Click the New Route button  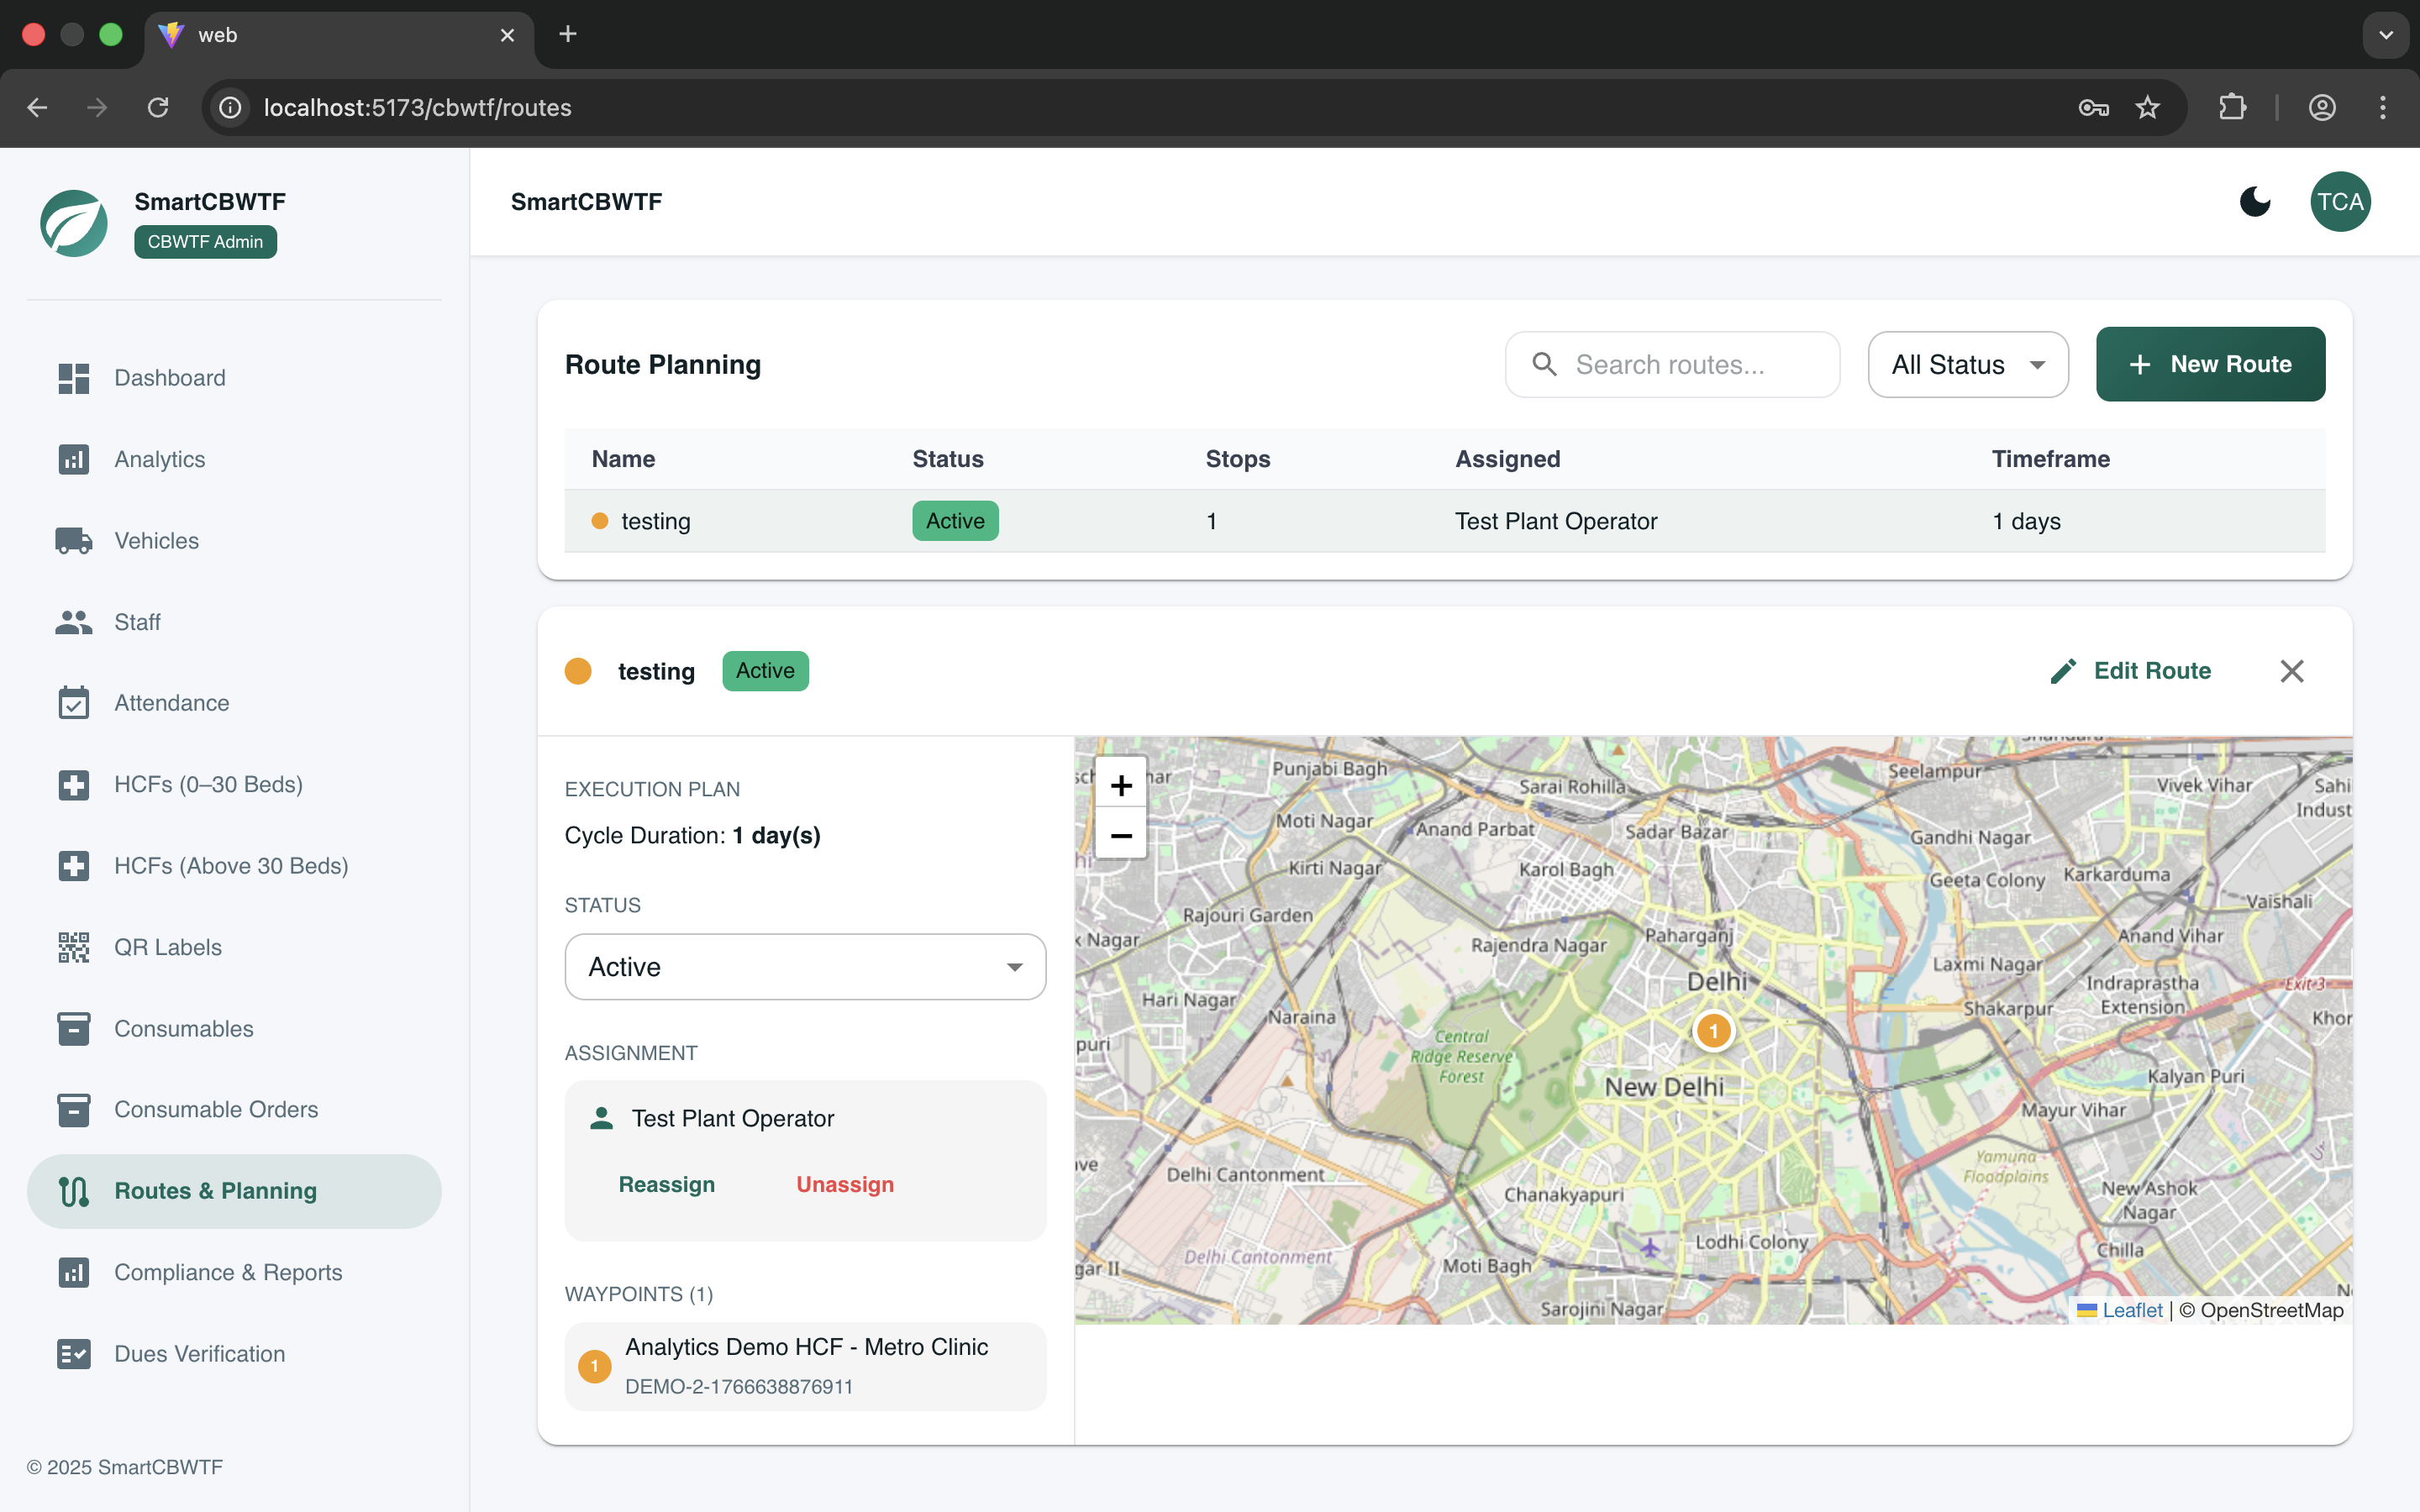2210,364
